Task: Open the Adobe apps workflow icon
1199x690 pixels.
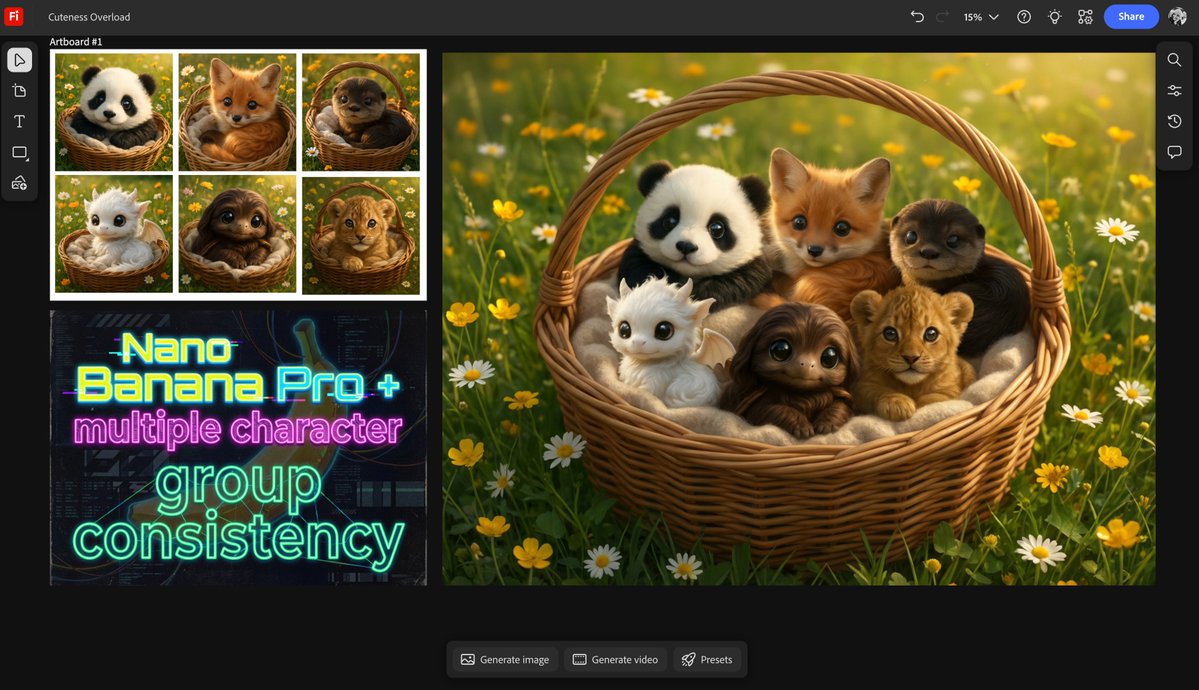Action: click(1085, 16)
